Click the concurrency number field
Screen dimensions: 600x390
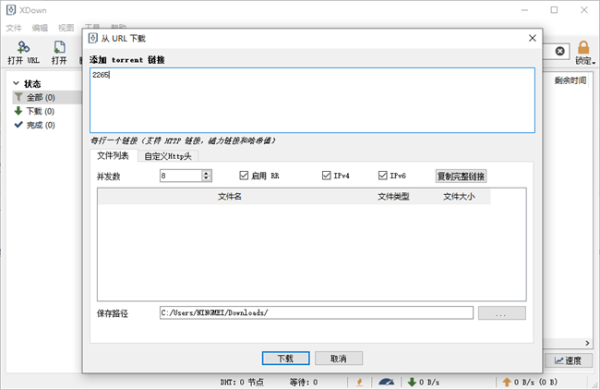click(x=181, y=176)
